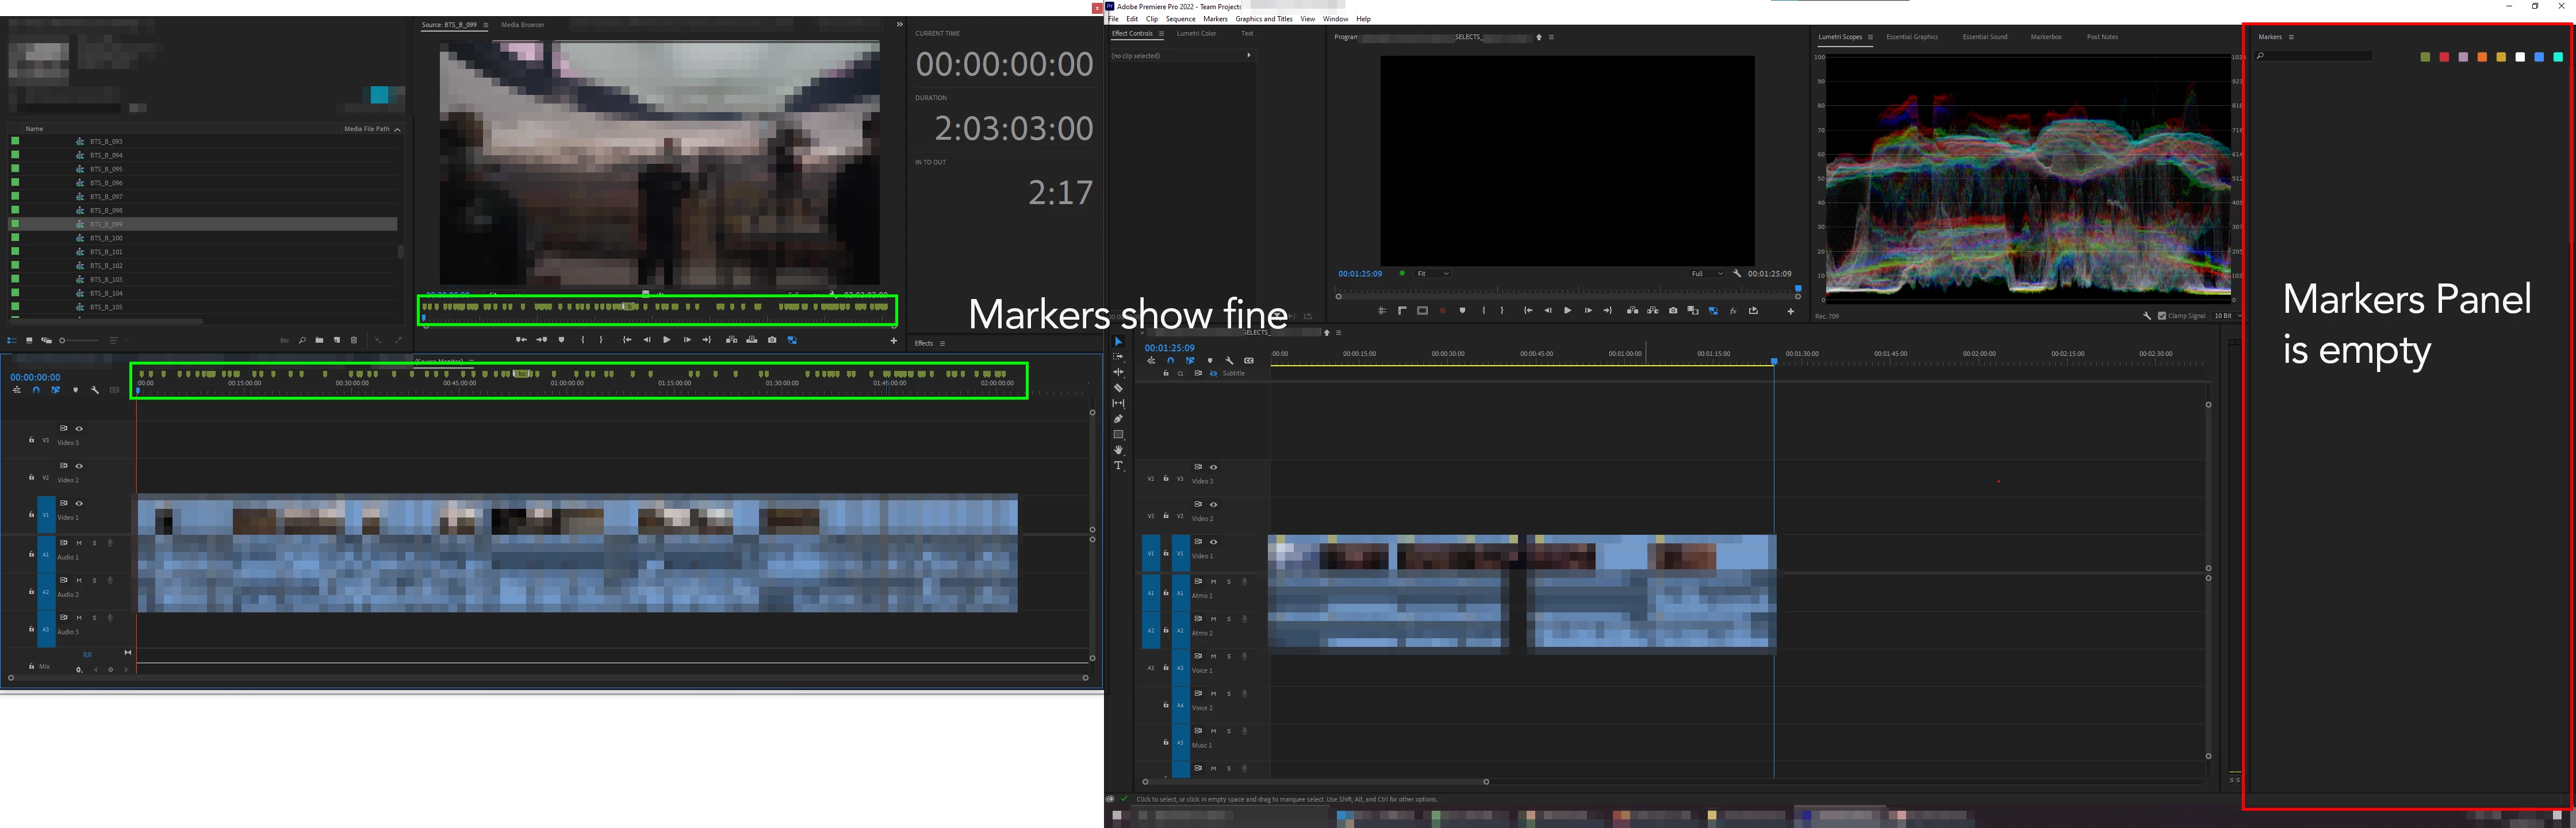Select the Pen tool
The height and width of the screenshot is (828, 2576).
(x=1118, y=419)
